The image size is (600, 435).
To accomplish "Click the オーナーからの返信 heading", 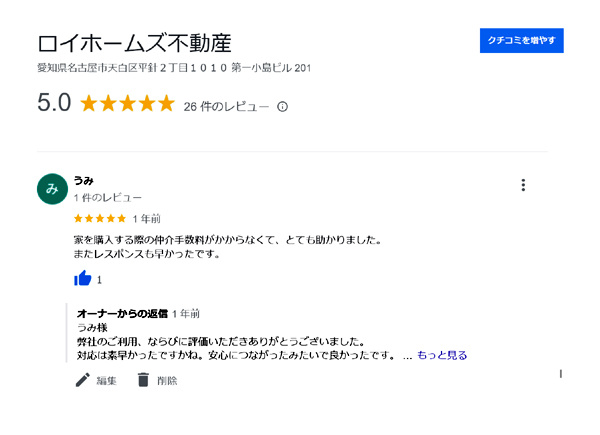I will (122, 313).
